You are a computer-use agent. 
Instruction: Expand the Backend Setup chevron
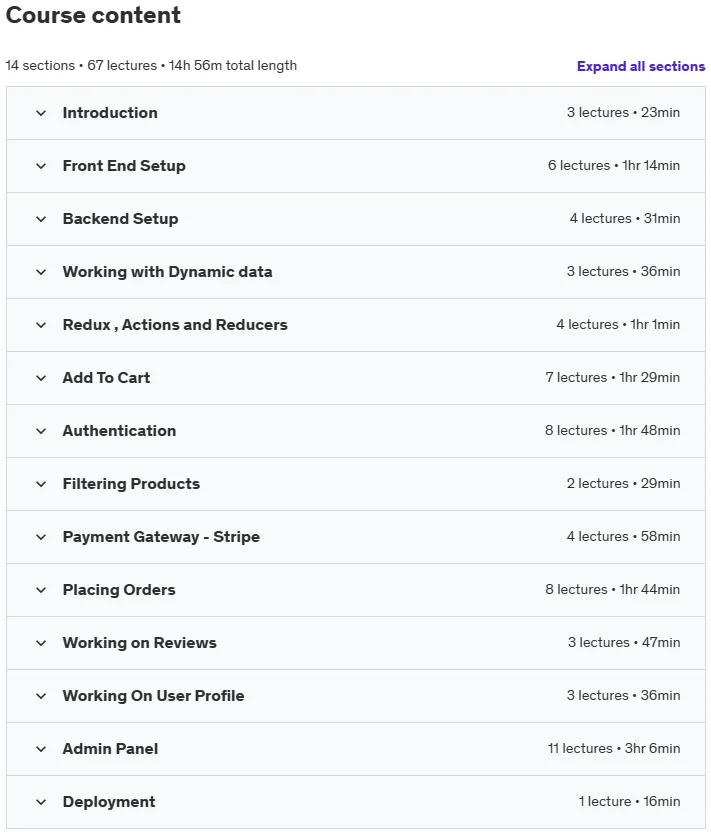point(41,219)
